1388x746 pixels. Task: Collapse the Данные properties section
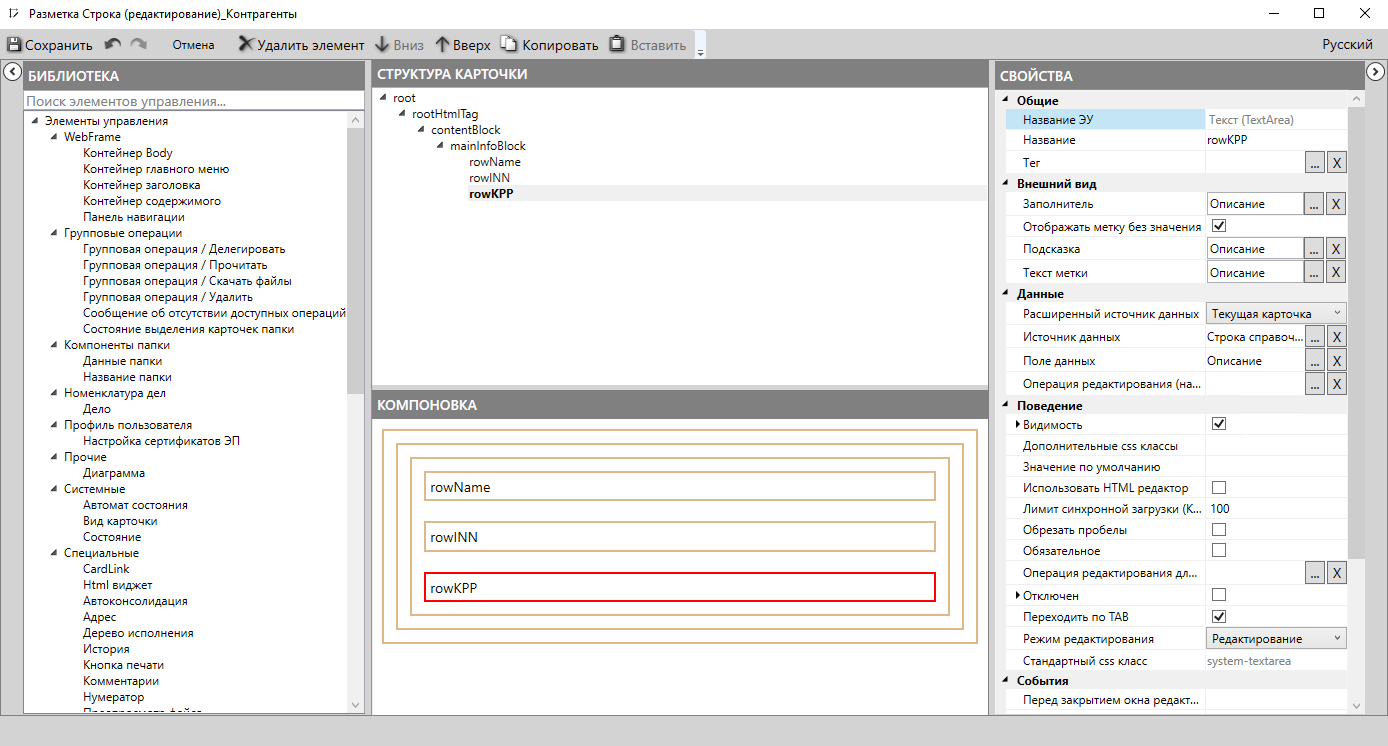(x=1005, y=294)
